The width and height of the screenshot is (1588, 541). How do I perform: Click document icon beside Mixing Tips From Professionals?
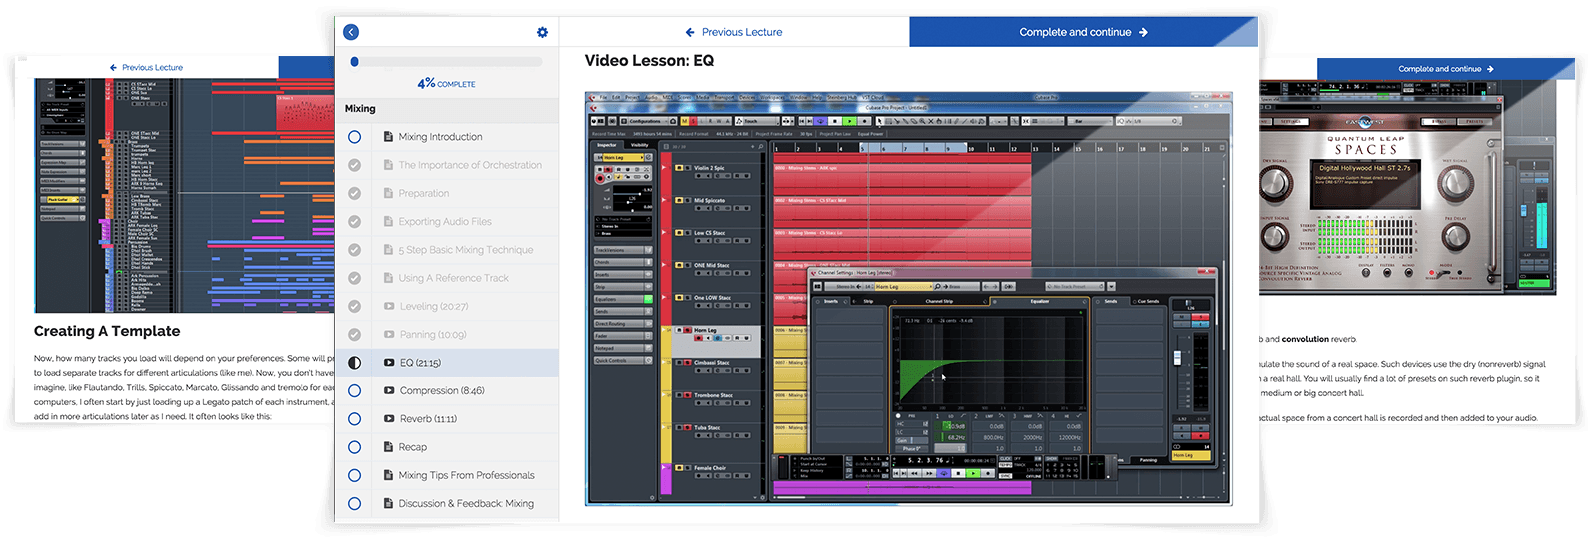point(389,475)
